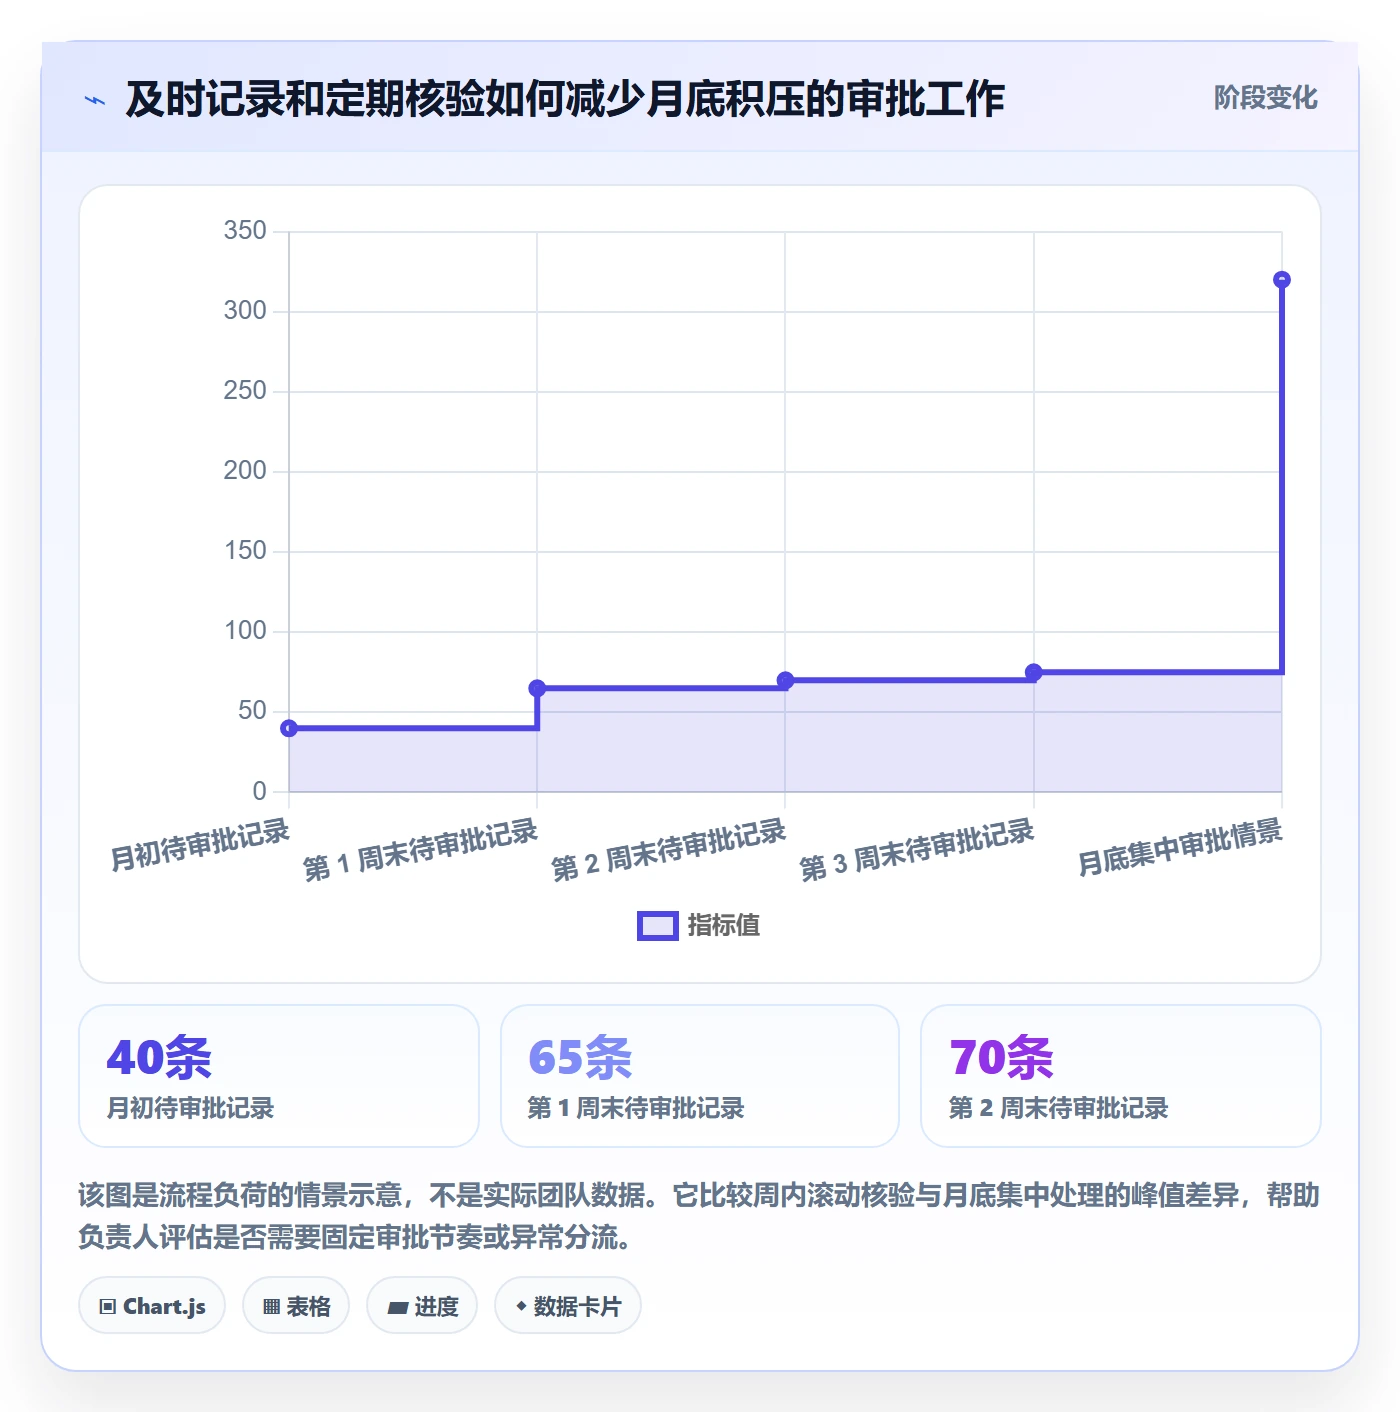Open the 40条 月初待审批记录 card

pos(279,1076)
